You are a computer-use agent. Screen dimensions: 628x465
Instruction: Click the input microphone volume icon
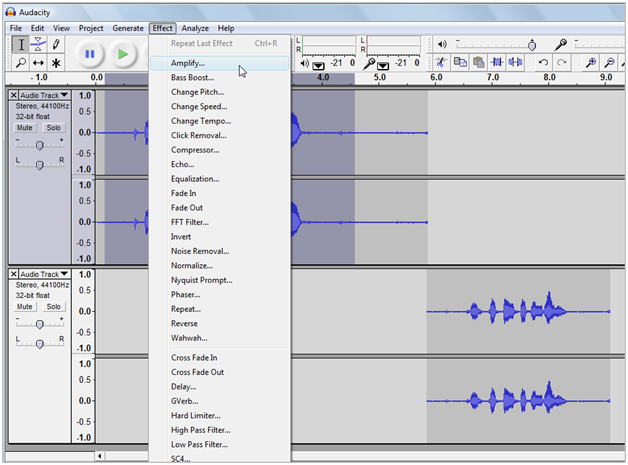pyautogui.click(x=560, y=44)
